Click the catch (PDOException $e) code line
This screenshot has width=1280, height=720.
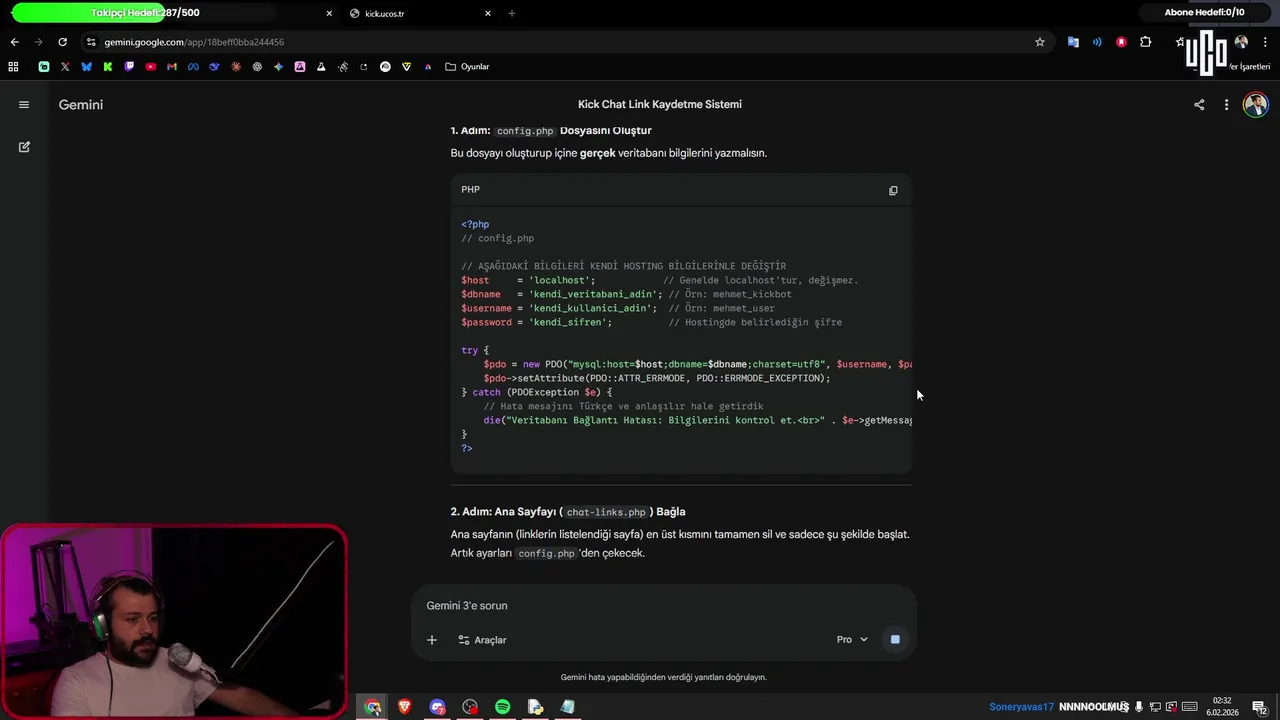(537, 392)
